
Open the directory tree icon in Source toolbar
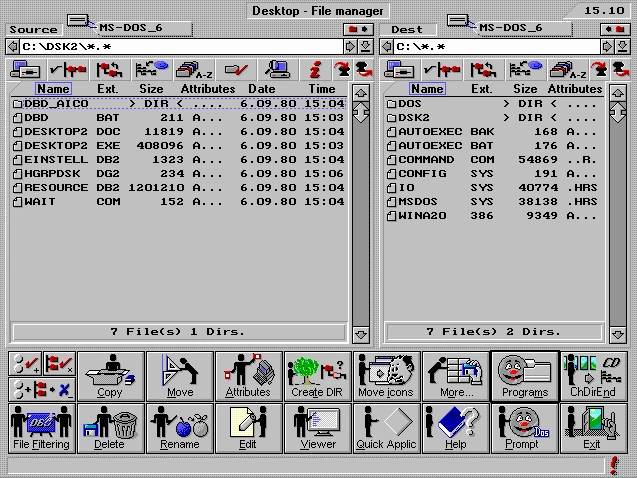coord(152,70)
